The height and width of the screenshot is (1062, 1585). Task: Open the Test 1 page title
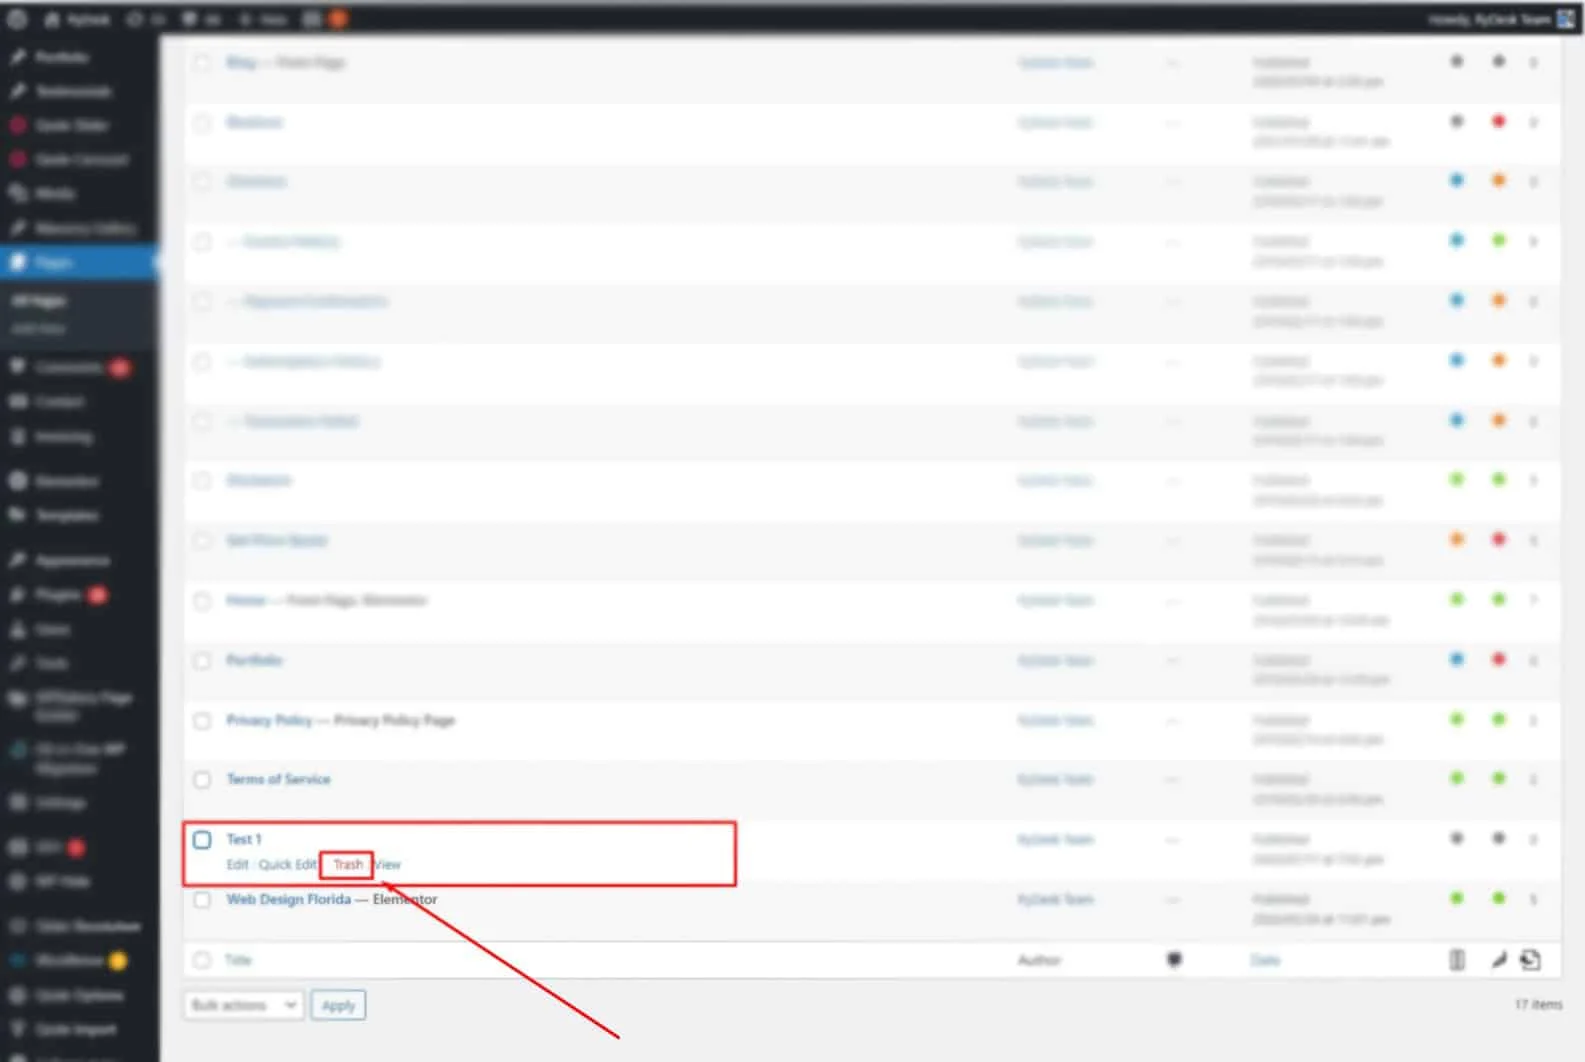pyautogui.click(x=243, y=839)
